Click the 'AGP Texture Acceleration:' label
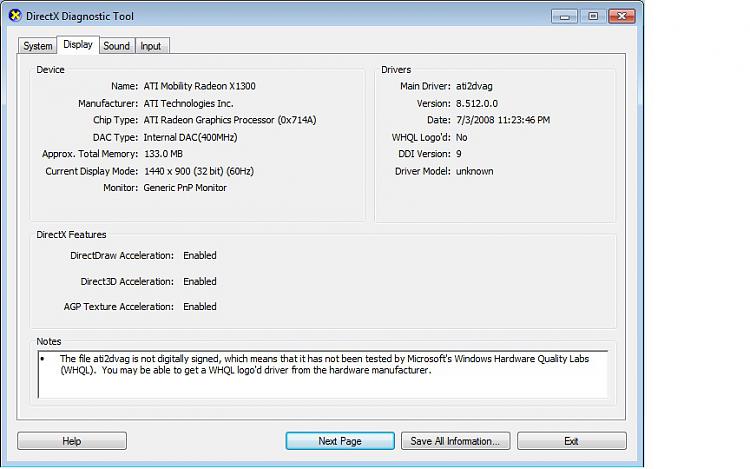This screenshot has width=750, height=469. (119, 307)
